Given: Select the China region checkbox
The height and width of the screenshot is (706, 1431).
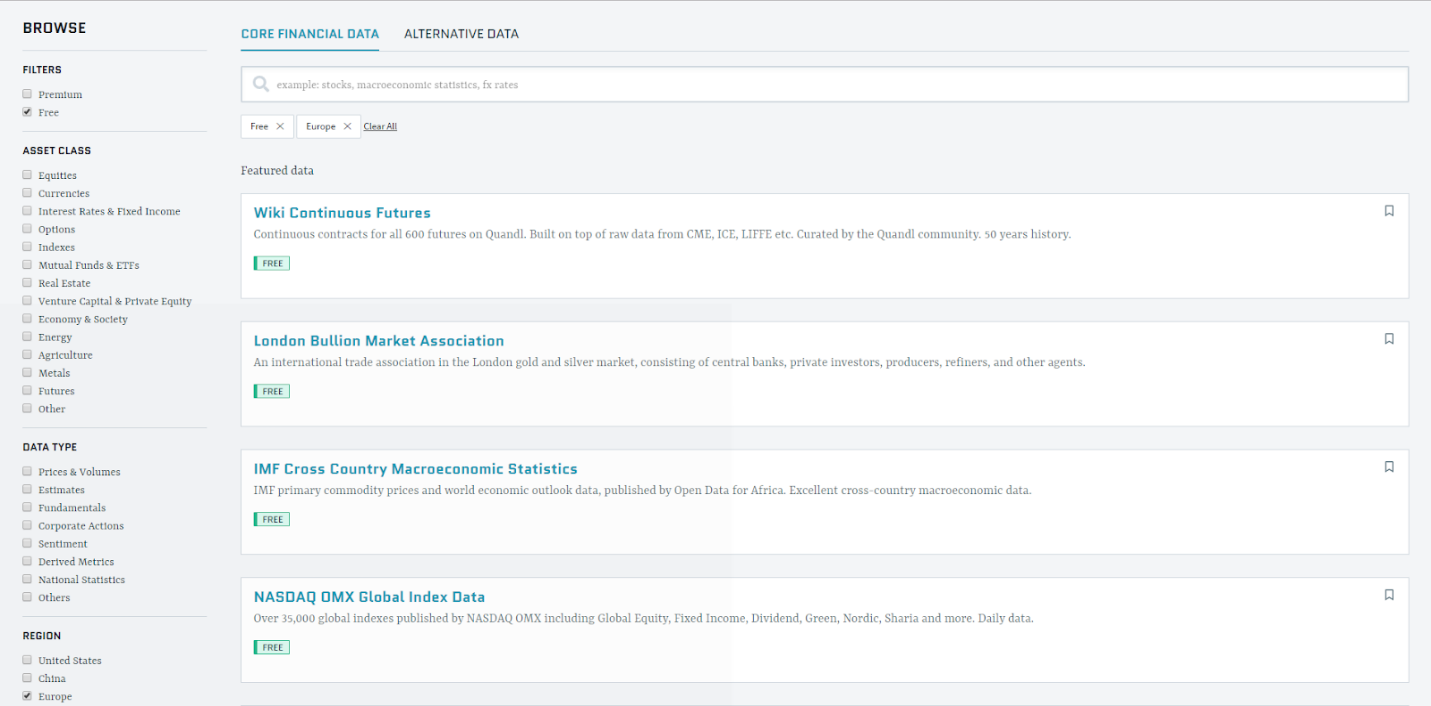Looking at the screenshot, I should [28, 678].
